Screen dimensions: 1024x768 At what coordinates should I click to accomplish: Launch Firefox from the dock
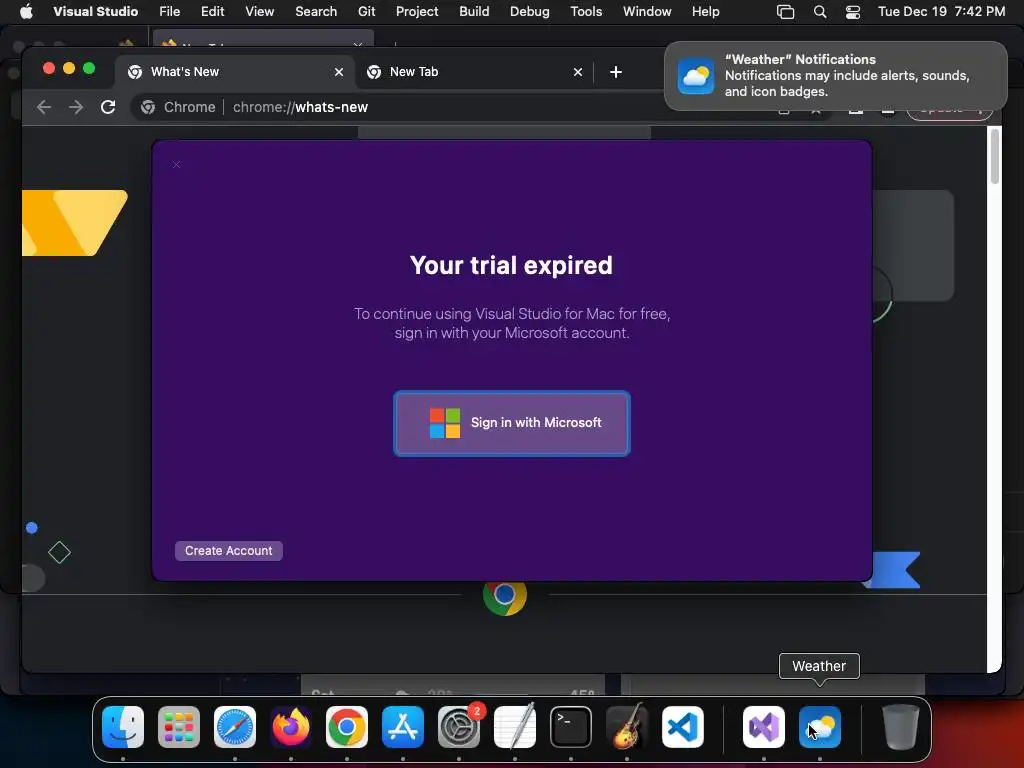click(x=291, y=727)
